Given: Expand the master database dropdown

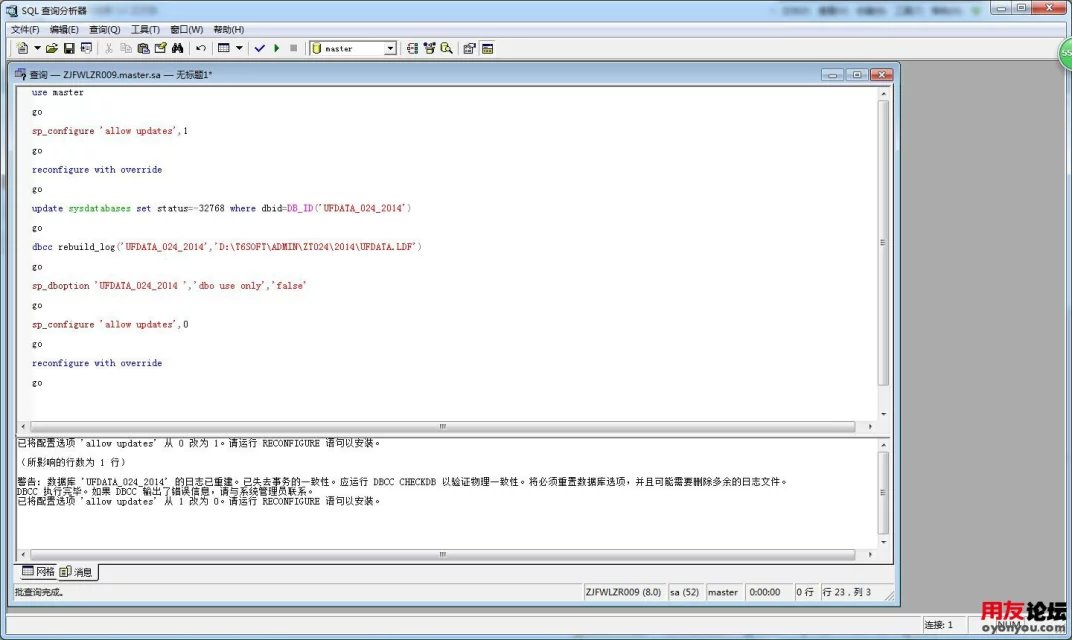Looking at the screenshot, I should (x=390, y=48).
